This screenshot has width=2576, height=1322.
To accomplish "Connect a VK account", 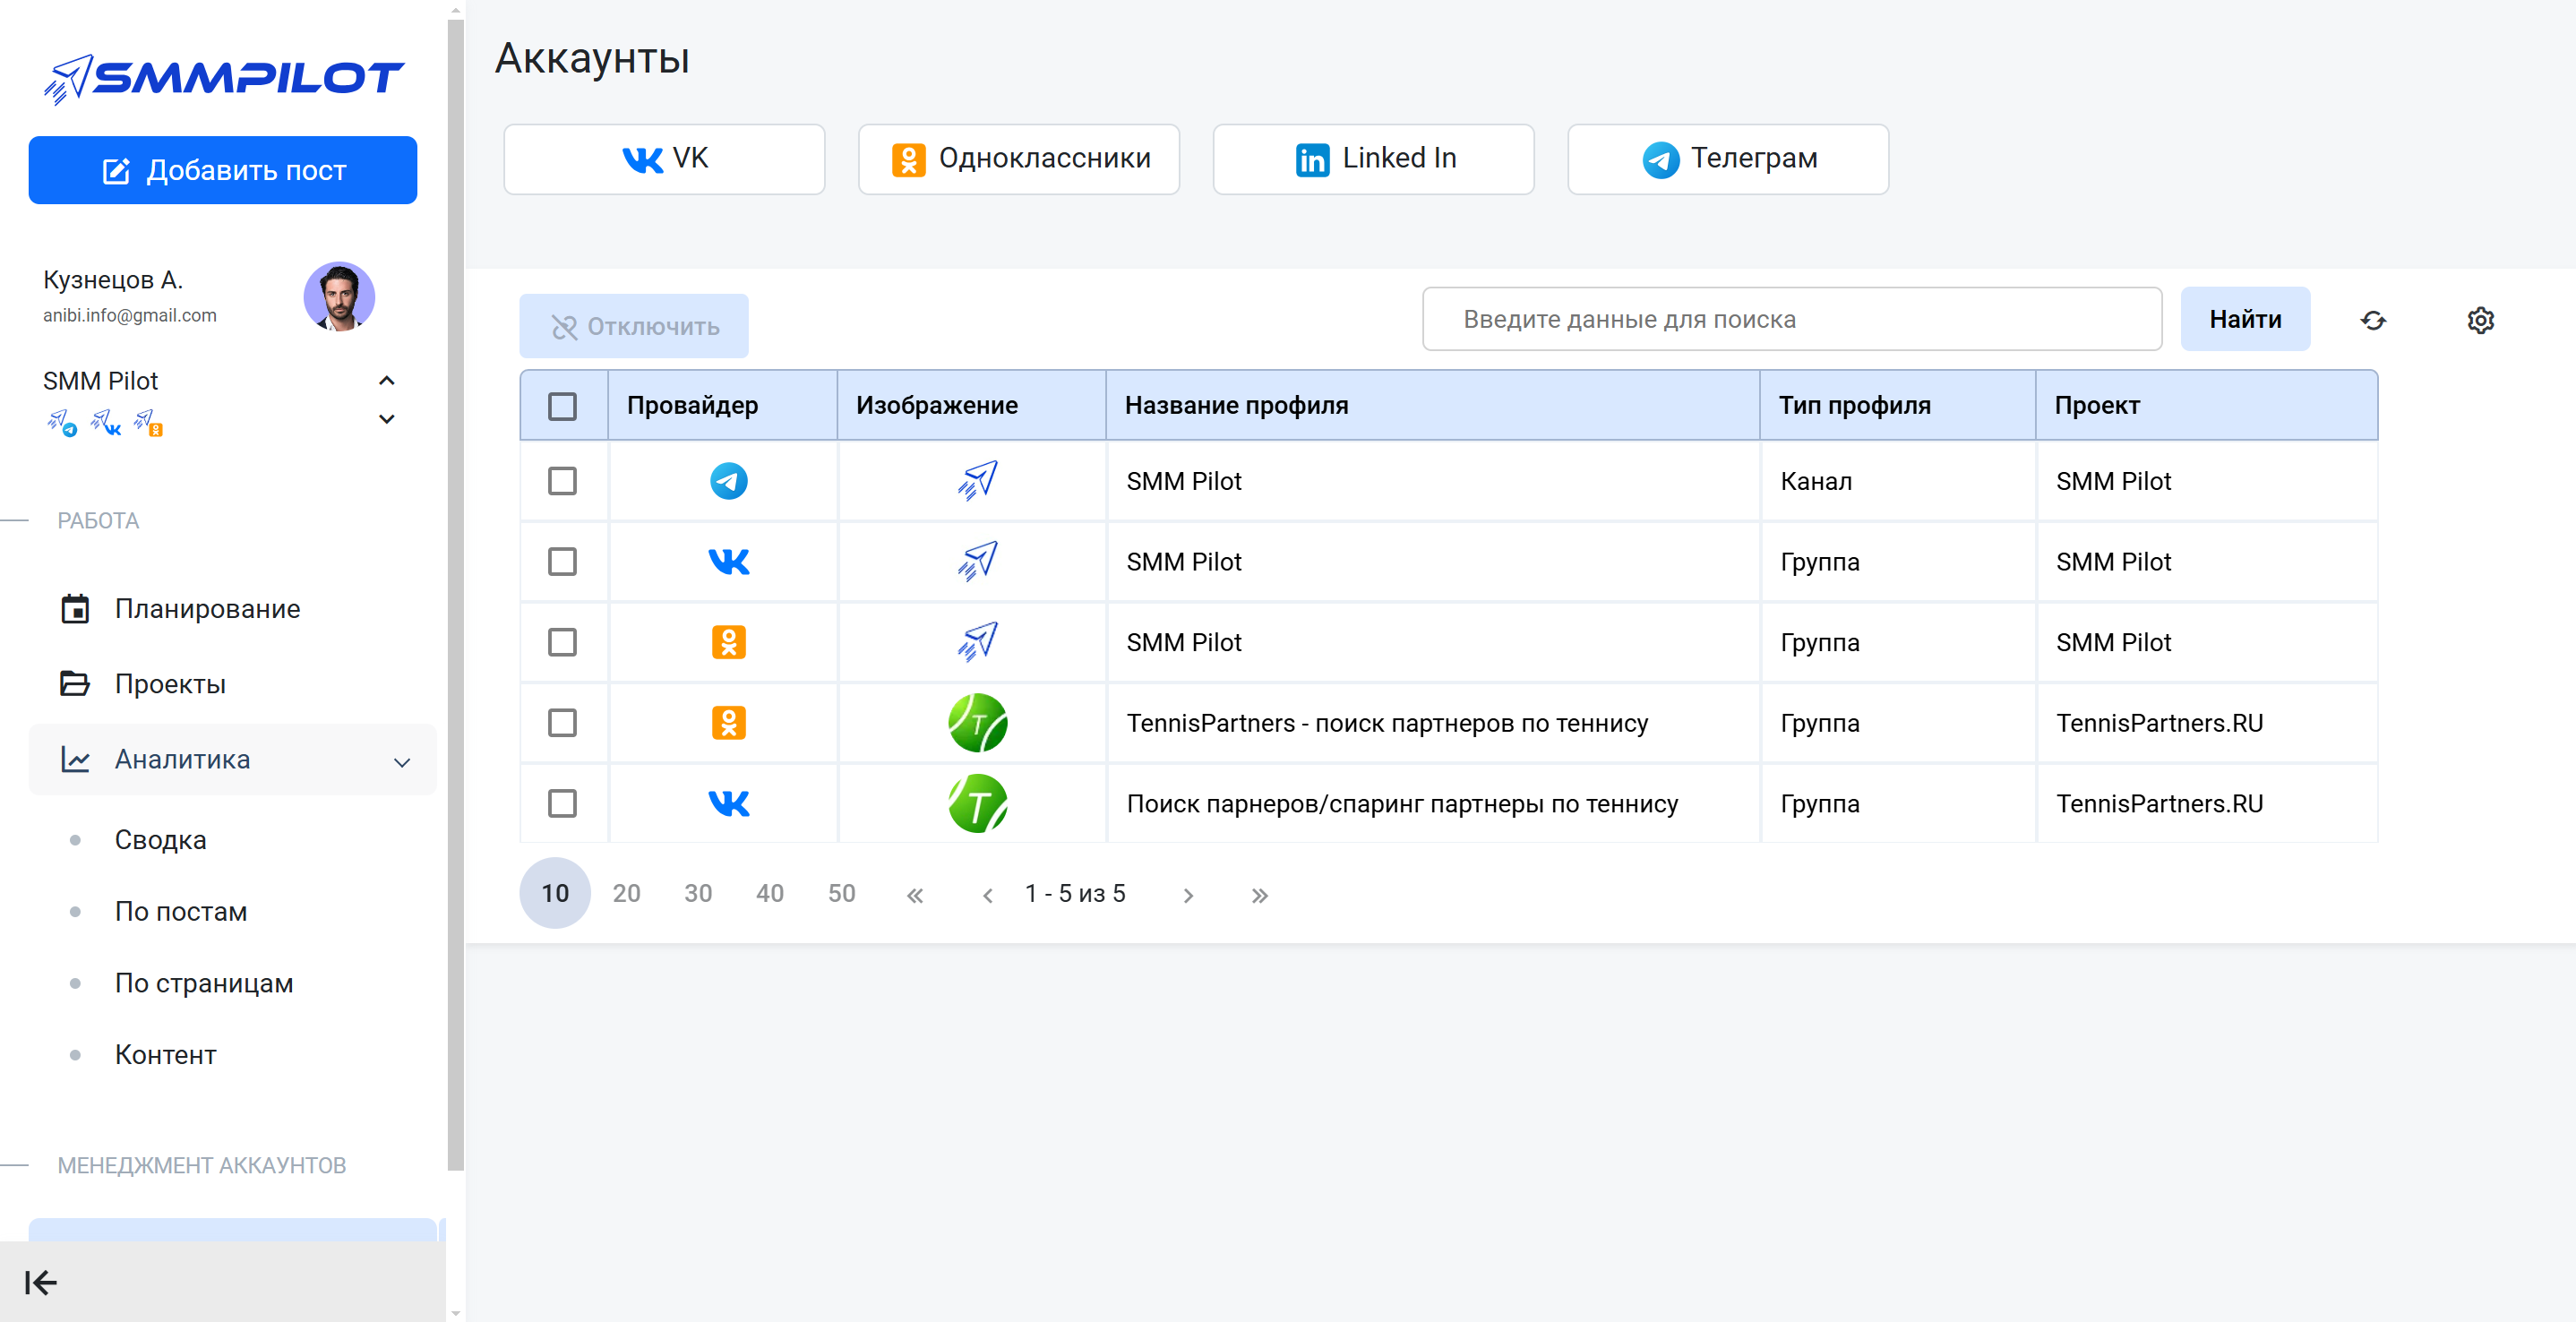I will tap(664, 159).
